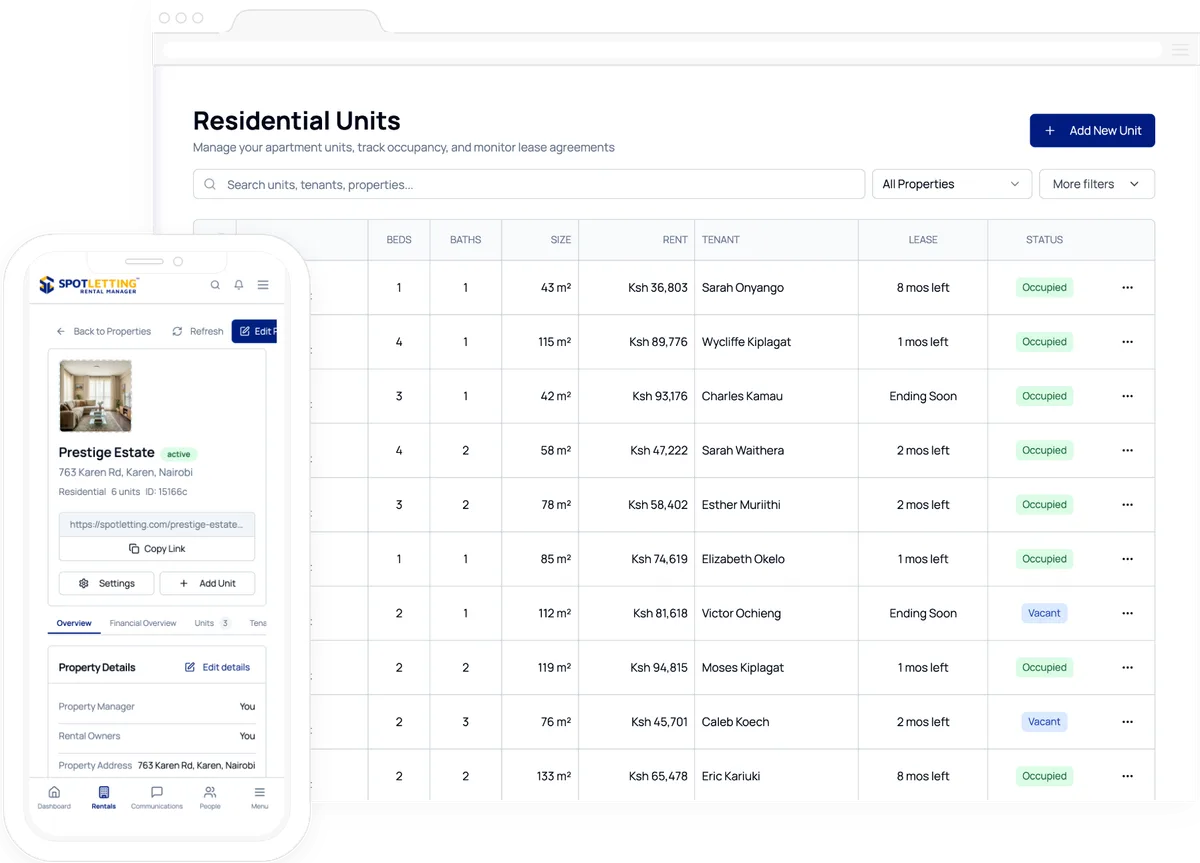Tap the mobile search magnifier icon
The image size is (1200, 863).
point(215,285)
